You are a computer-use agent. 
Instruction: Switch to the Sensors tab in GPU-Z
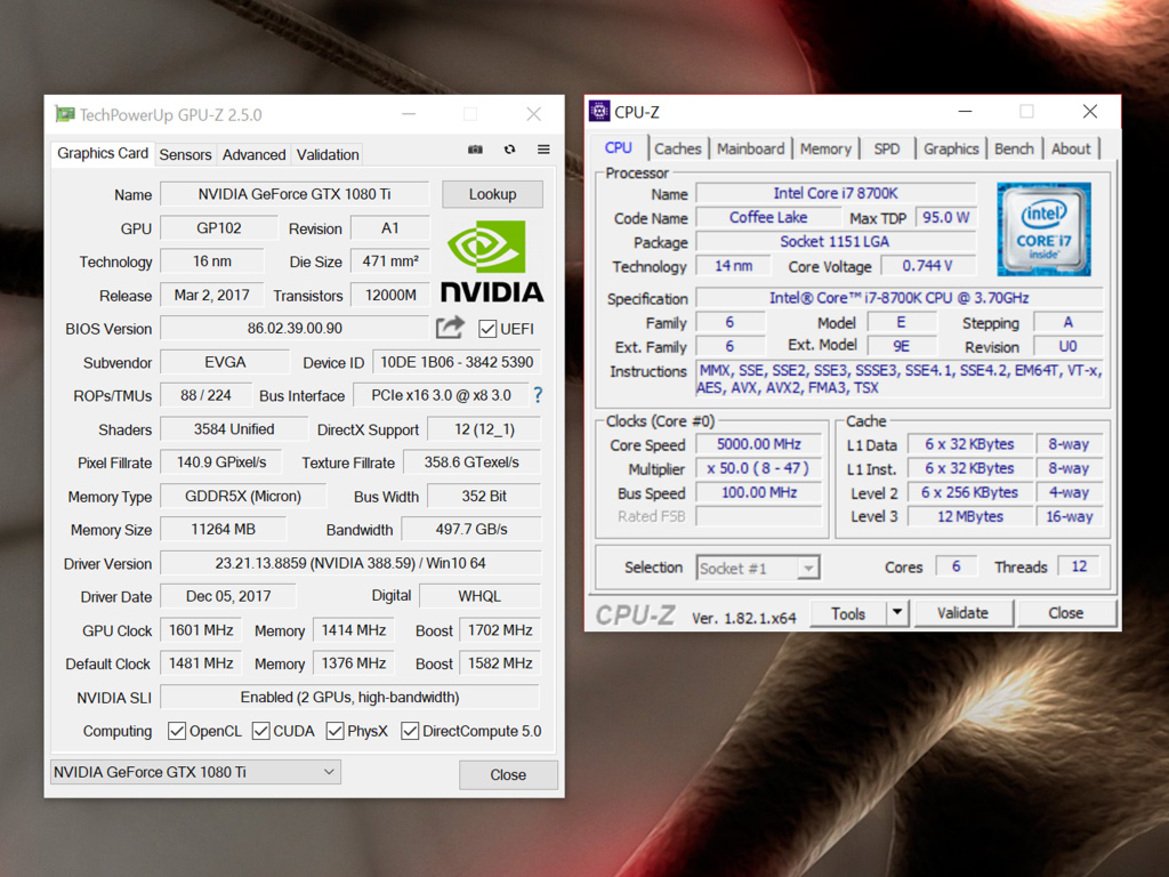pos(185,154)
